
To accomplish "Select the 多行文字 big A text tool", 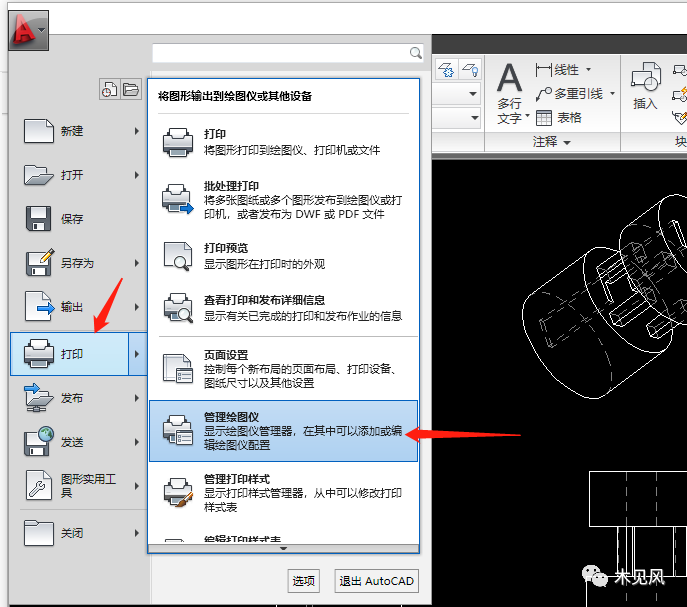I will [509, 78].
